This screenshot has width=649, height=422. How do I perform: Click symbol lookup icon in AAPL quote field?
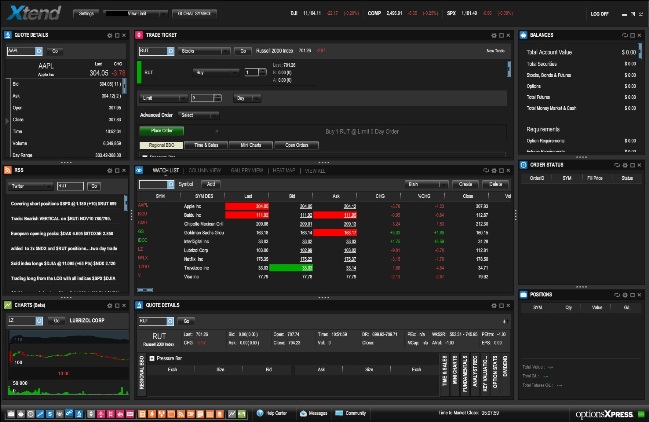click(x=39, y=51)
